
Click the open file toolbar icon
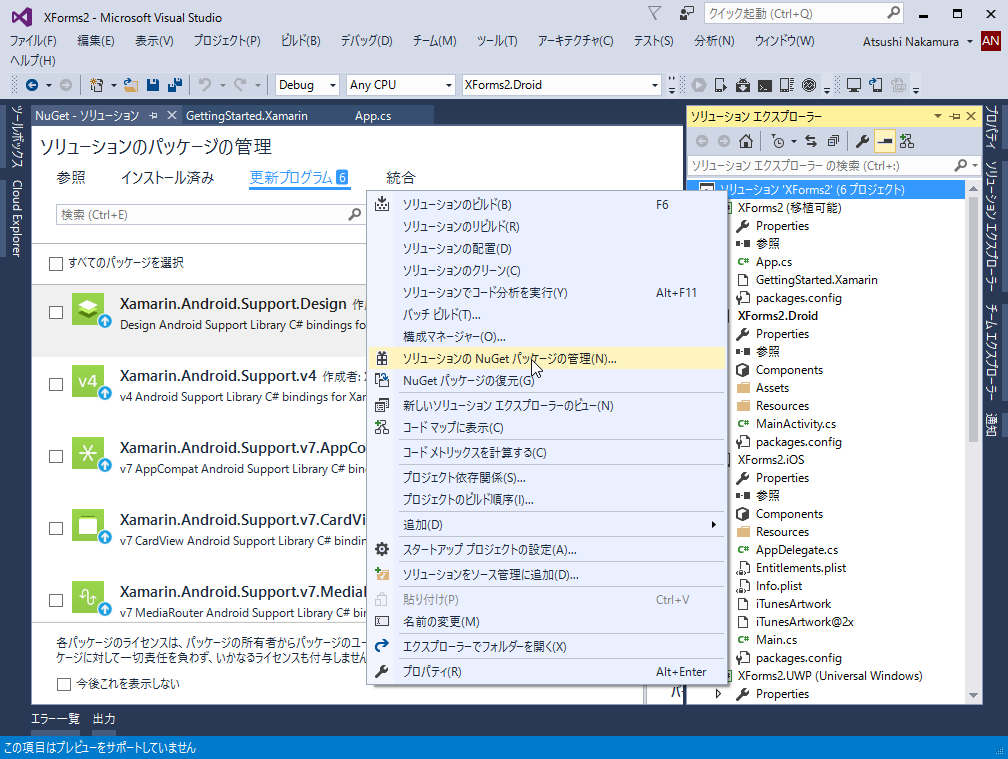coord(131,85)
